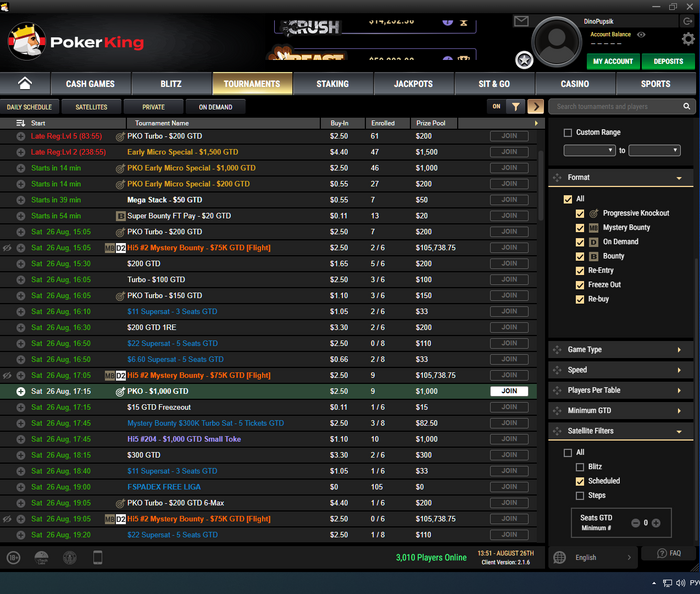Show the Daily Schedule list

(x=29, y=107)
